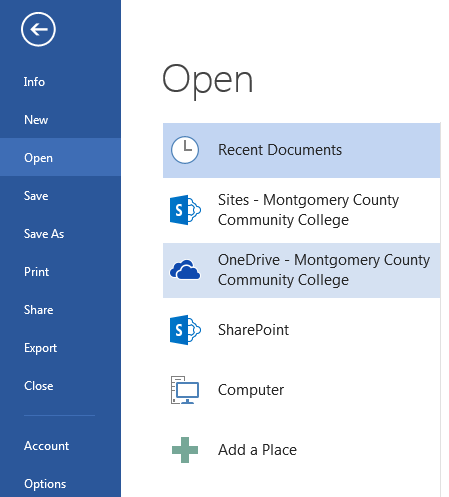Viewport: 449px width, 497px height.
Task: Click the SharePoint place logo icon
Action: point(185,330)
